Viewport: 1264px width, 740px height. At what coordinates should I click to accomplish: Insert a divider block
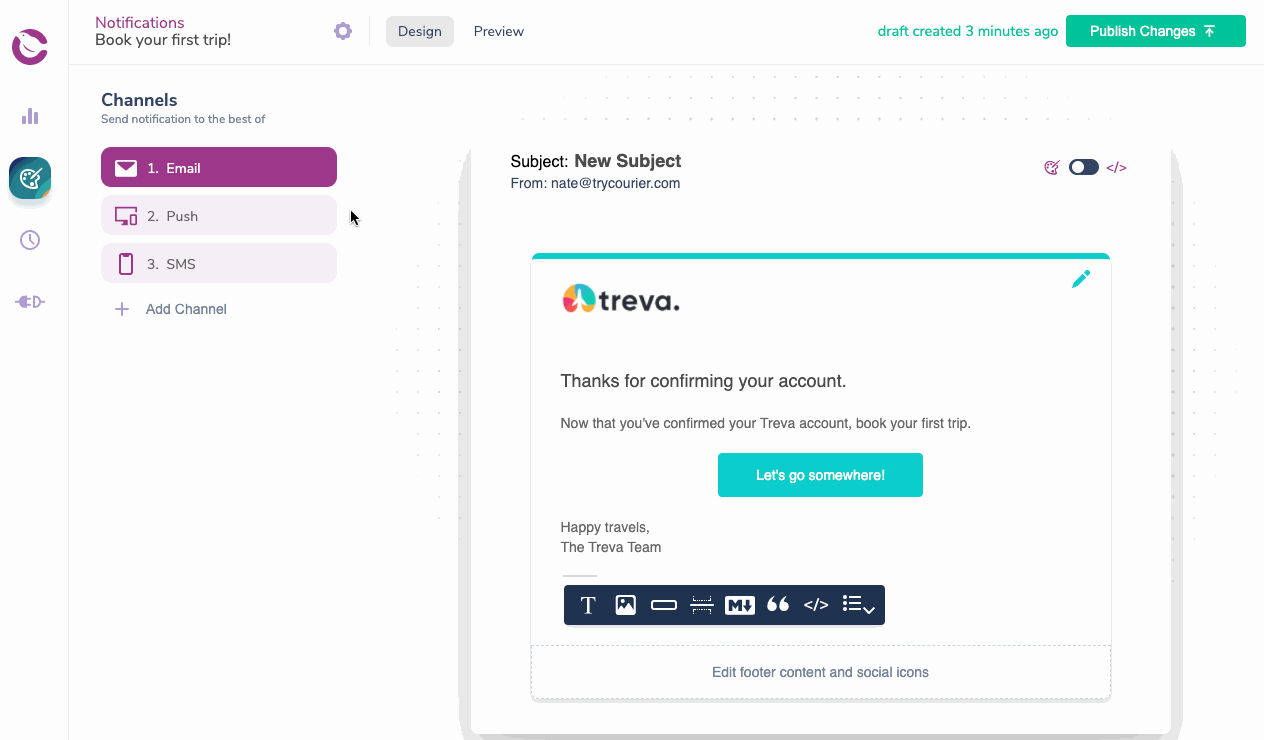tap(702, 605)
